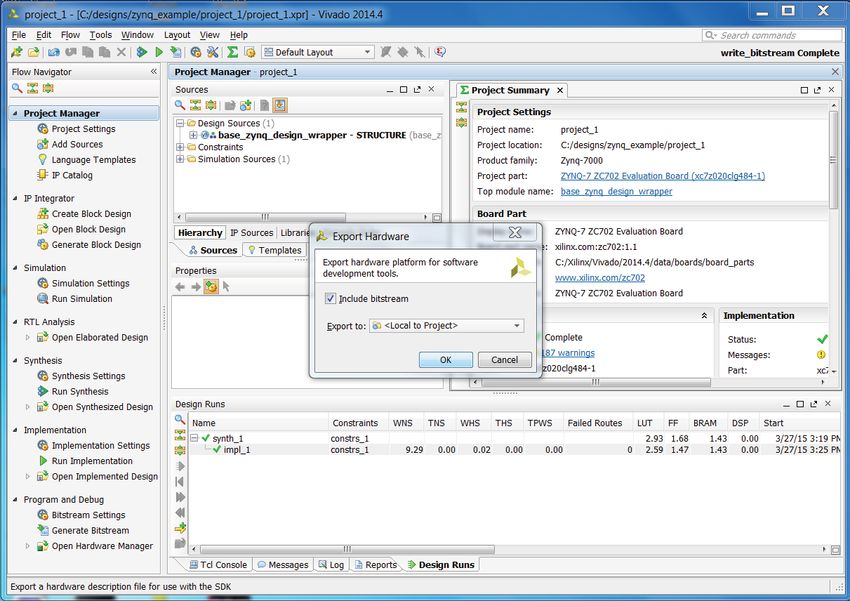
Task: Click Add Sources icon in Sources toolbar
Action: coord(246,105)
